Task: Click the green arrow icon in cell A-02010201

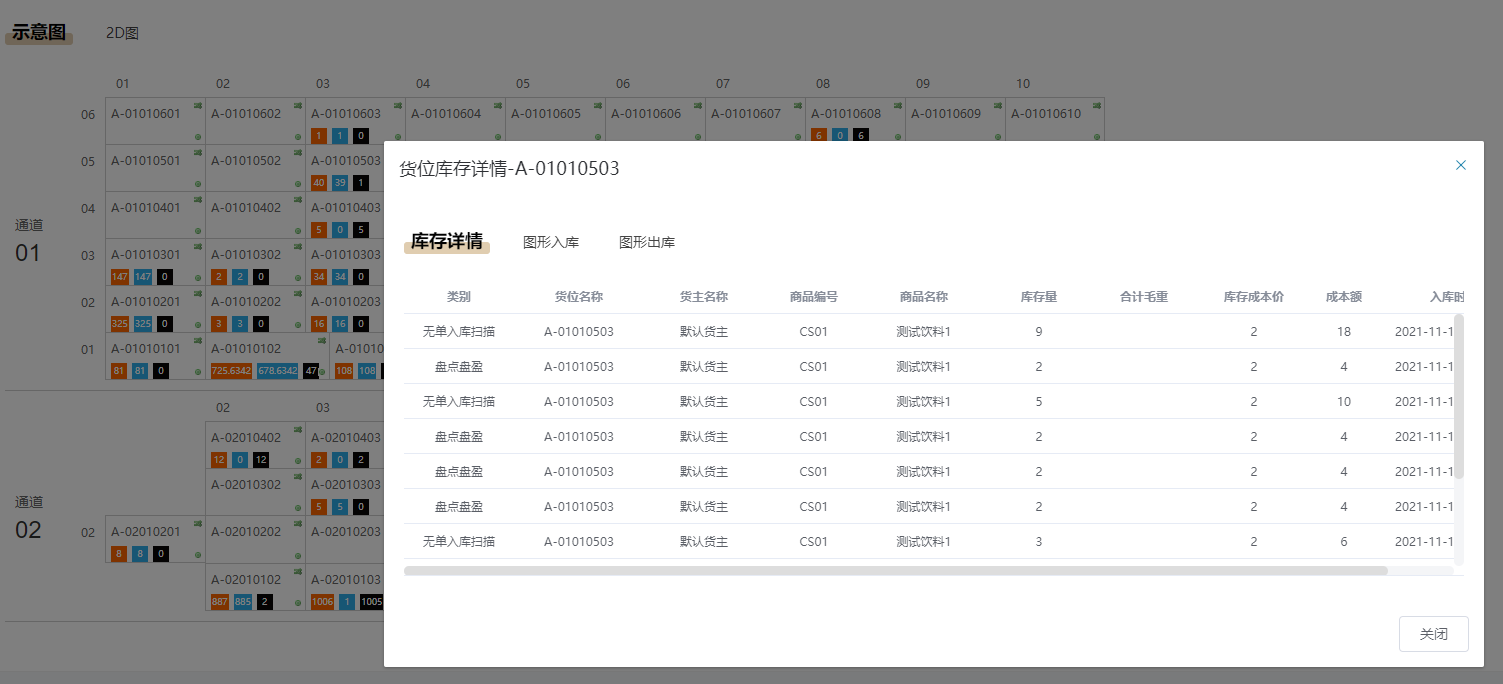Action: point(197,524)
